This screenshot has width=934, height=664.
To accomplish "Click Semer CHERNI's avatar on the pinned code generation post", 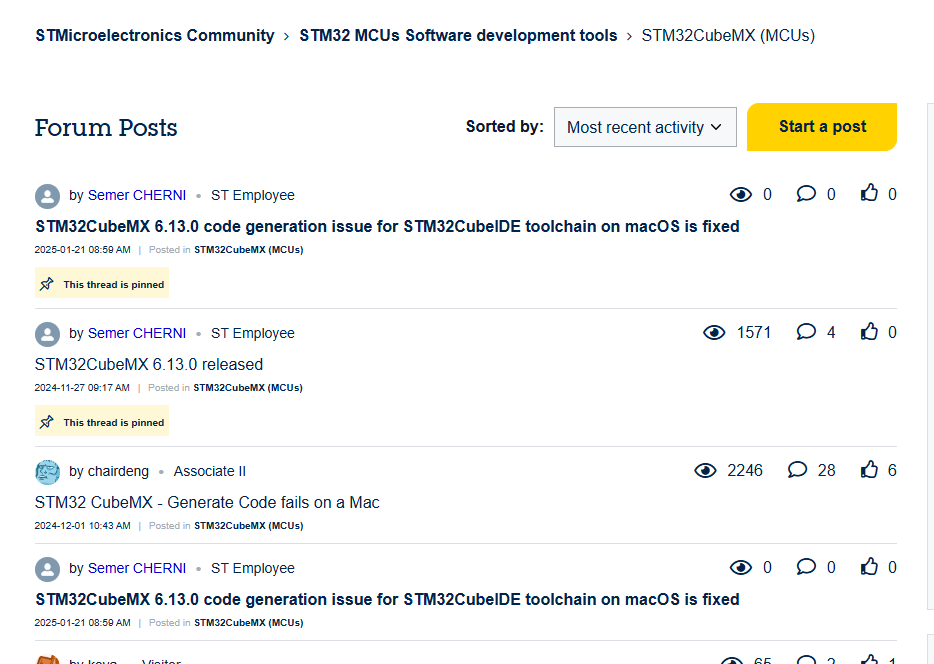I will (x=48, y=196).
